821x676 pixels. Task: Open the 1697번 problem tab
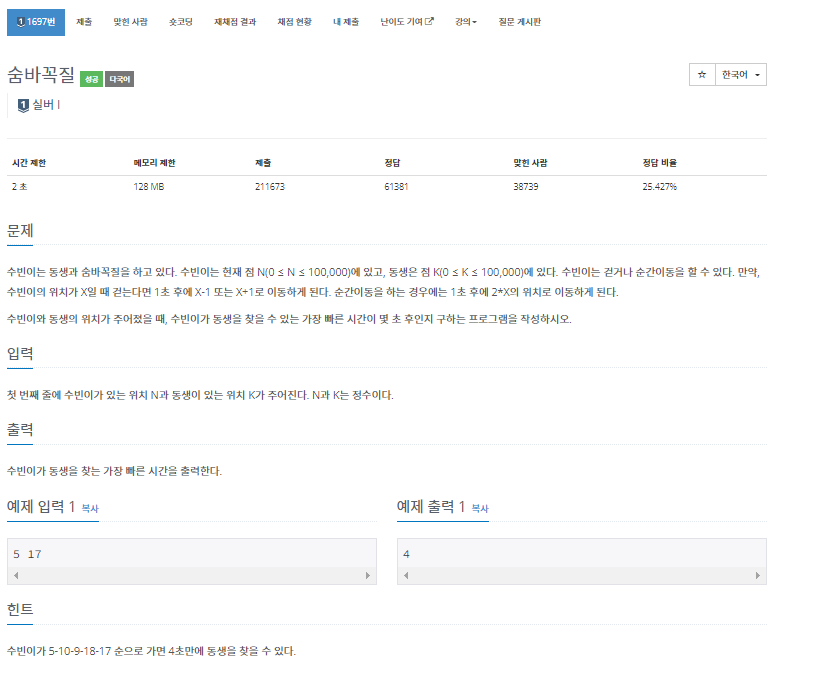click(36, 22)
